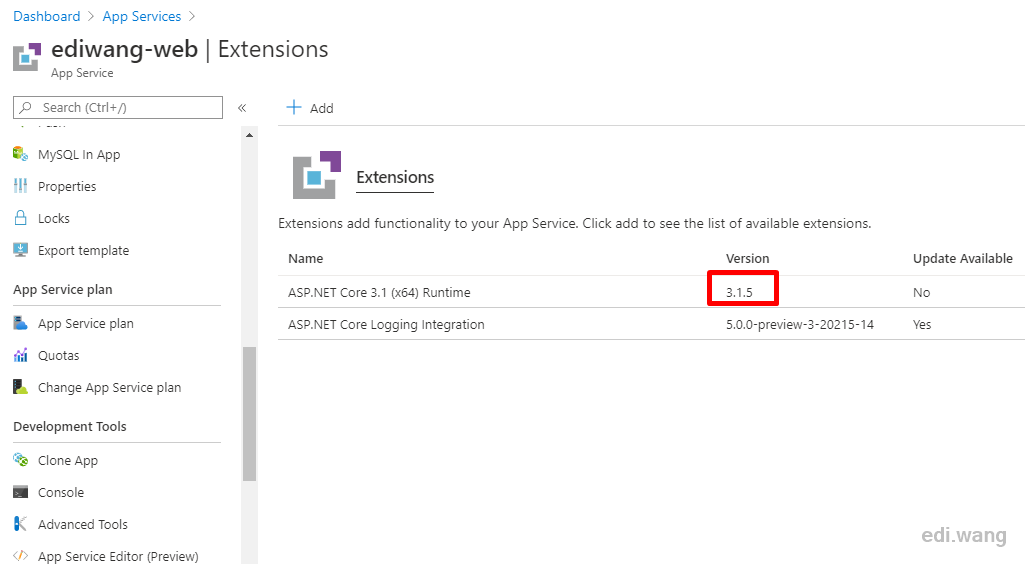Select ASP.NET Core Logging Integration row
Image resolution: width=1025 pixels, height=564 pixels.
pos(651,324)
